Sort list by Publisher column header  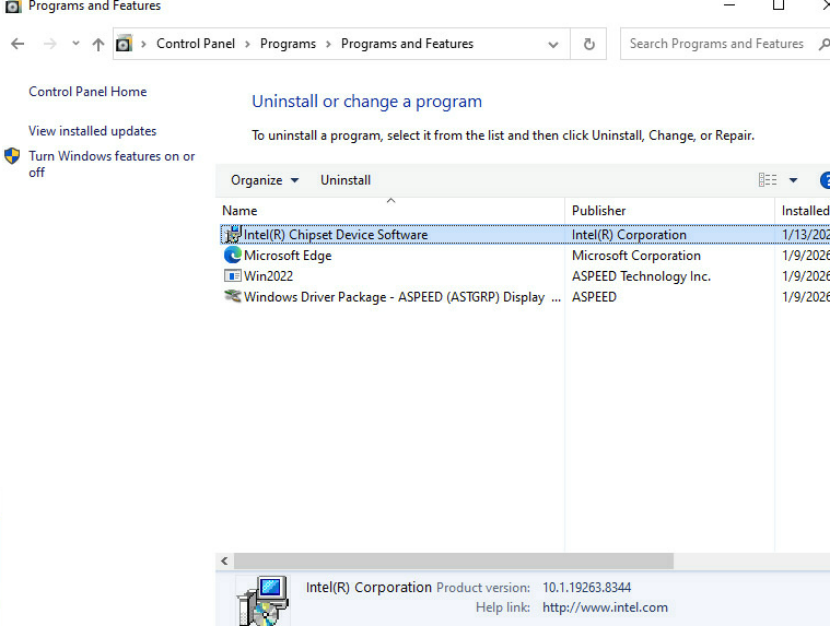pyautogui.click(x=599, y=211)
